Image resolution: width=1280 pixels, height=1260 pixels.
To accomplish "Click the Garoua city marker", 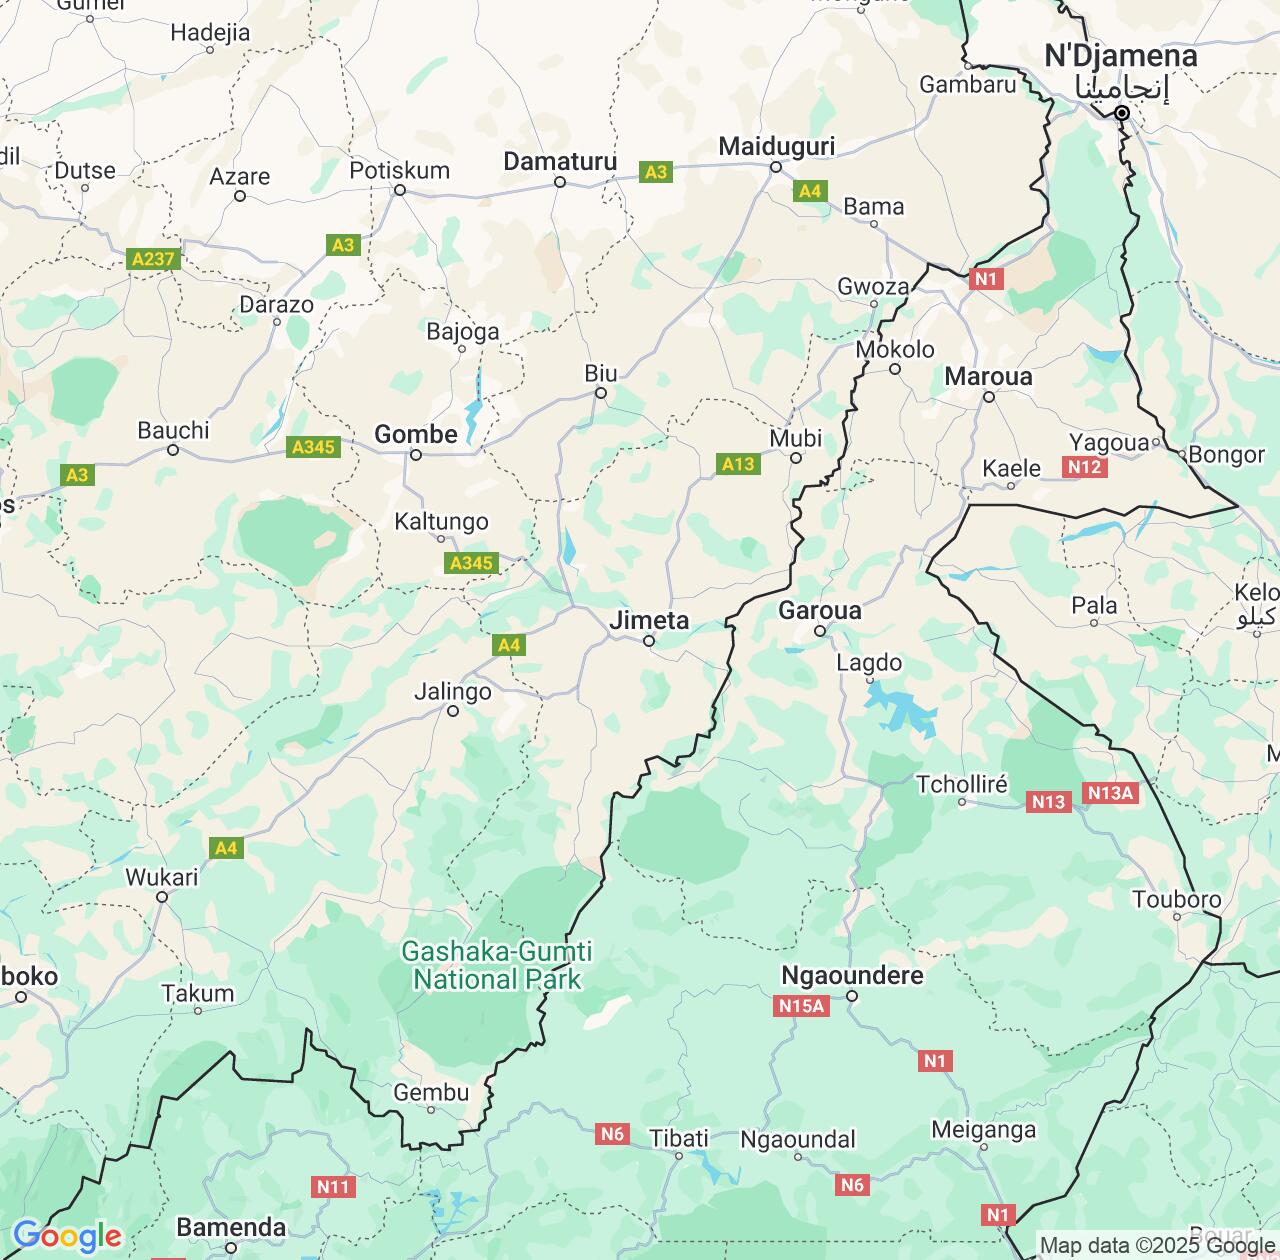I will point(820,631).
